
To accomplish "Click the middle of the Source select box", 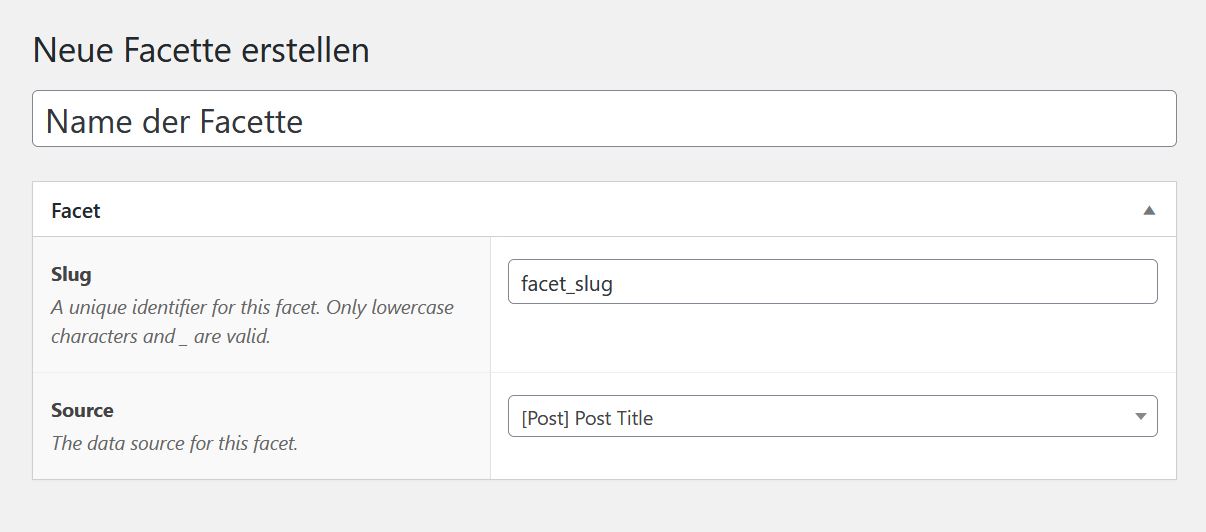I will click(832, 417).
